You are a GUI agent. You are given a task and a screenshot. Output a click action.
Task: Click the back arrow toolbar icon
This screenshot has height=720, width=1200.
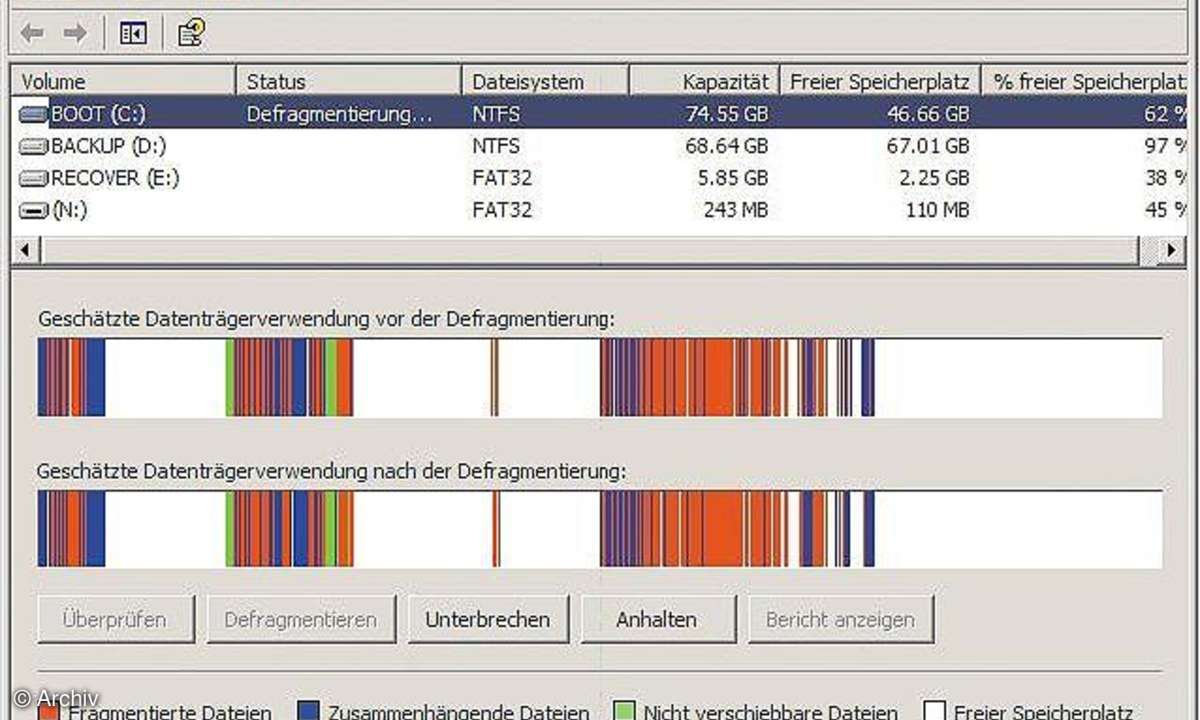[32, 34]
